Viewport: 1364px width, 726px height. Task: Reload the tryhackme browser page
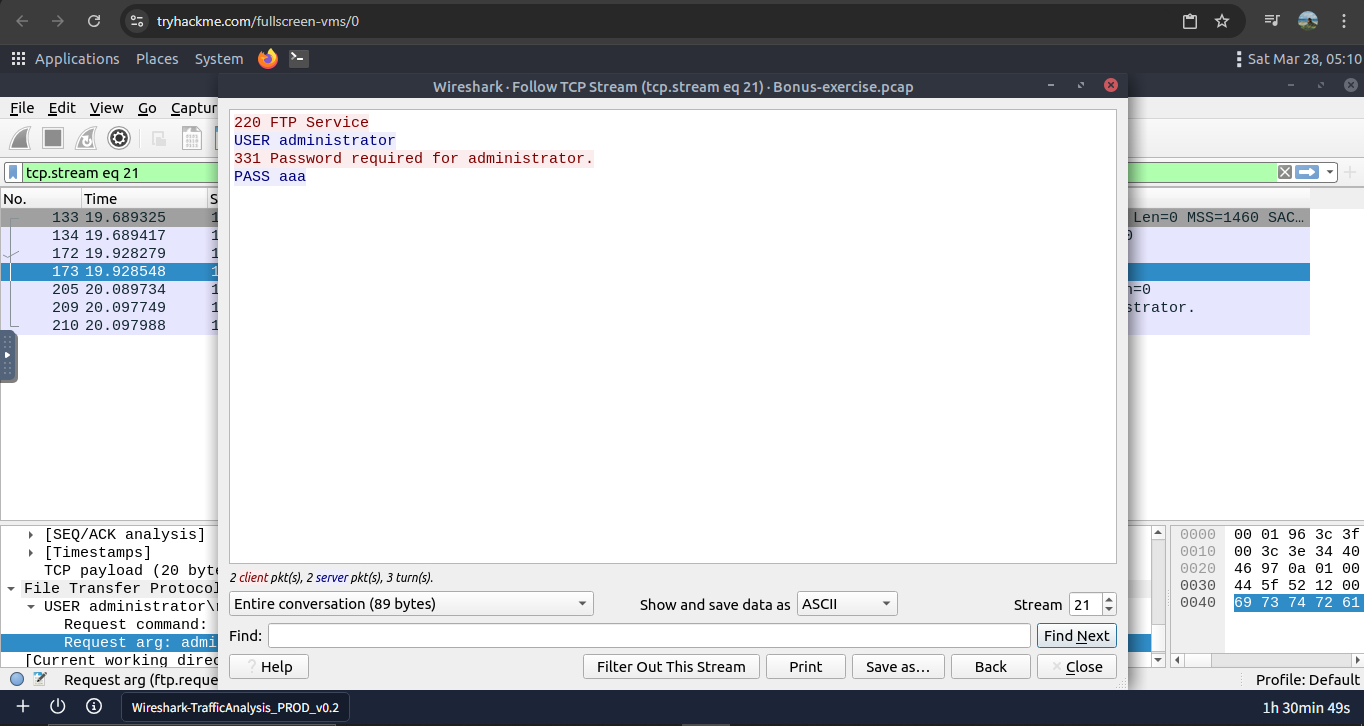pyautogui.click(x=94, y=21)
